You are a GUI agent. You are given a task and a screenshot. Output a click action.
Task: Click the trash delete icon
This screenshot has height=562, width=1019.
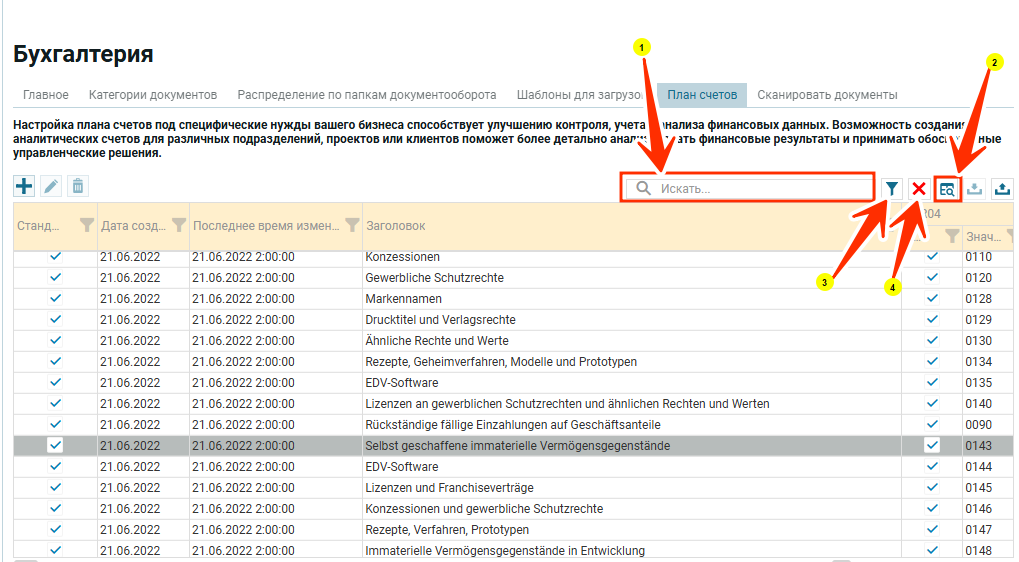tap(78, 186)
